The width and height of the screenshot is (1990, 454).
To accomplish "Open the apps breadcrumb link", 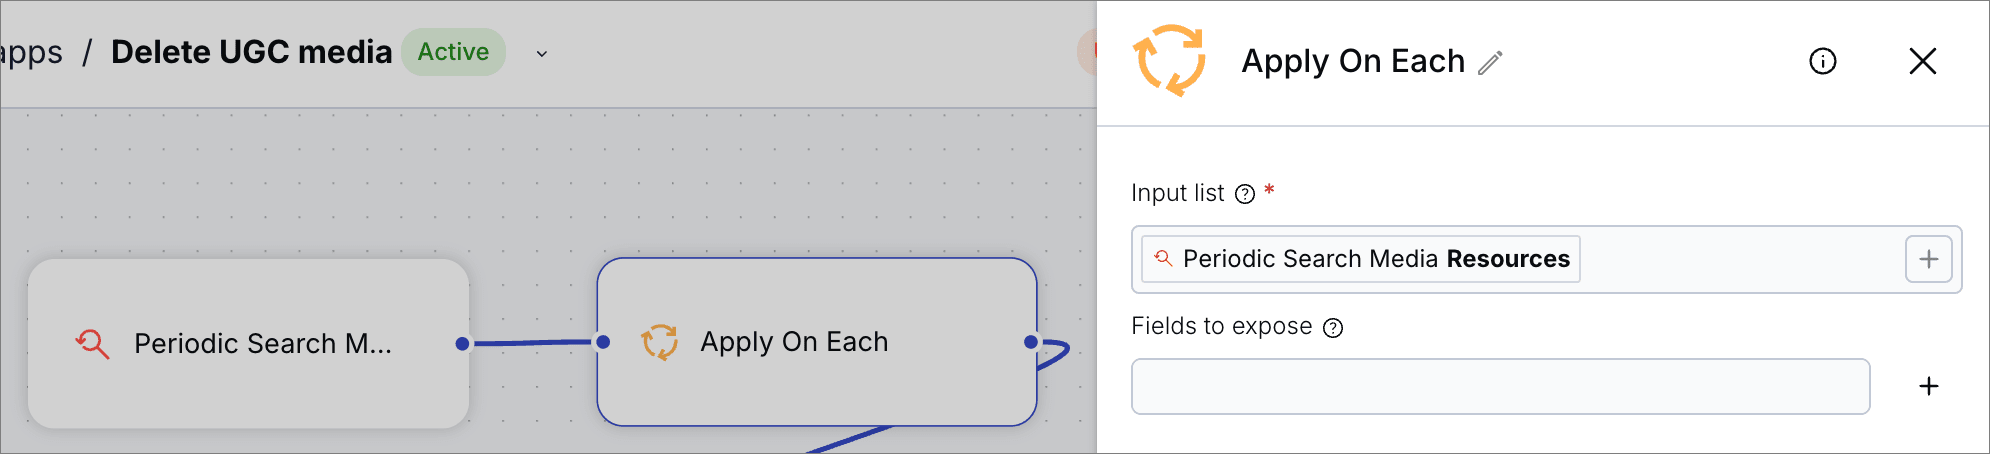I will (31, 52).
